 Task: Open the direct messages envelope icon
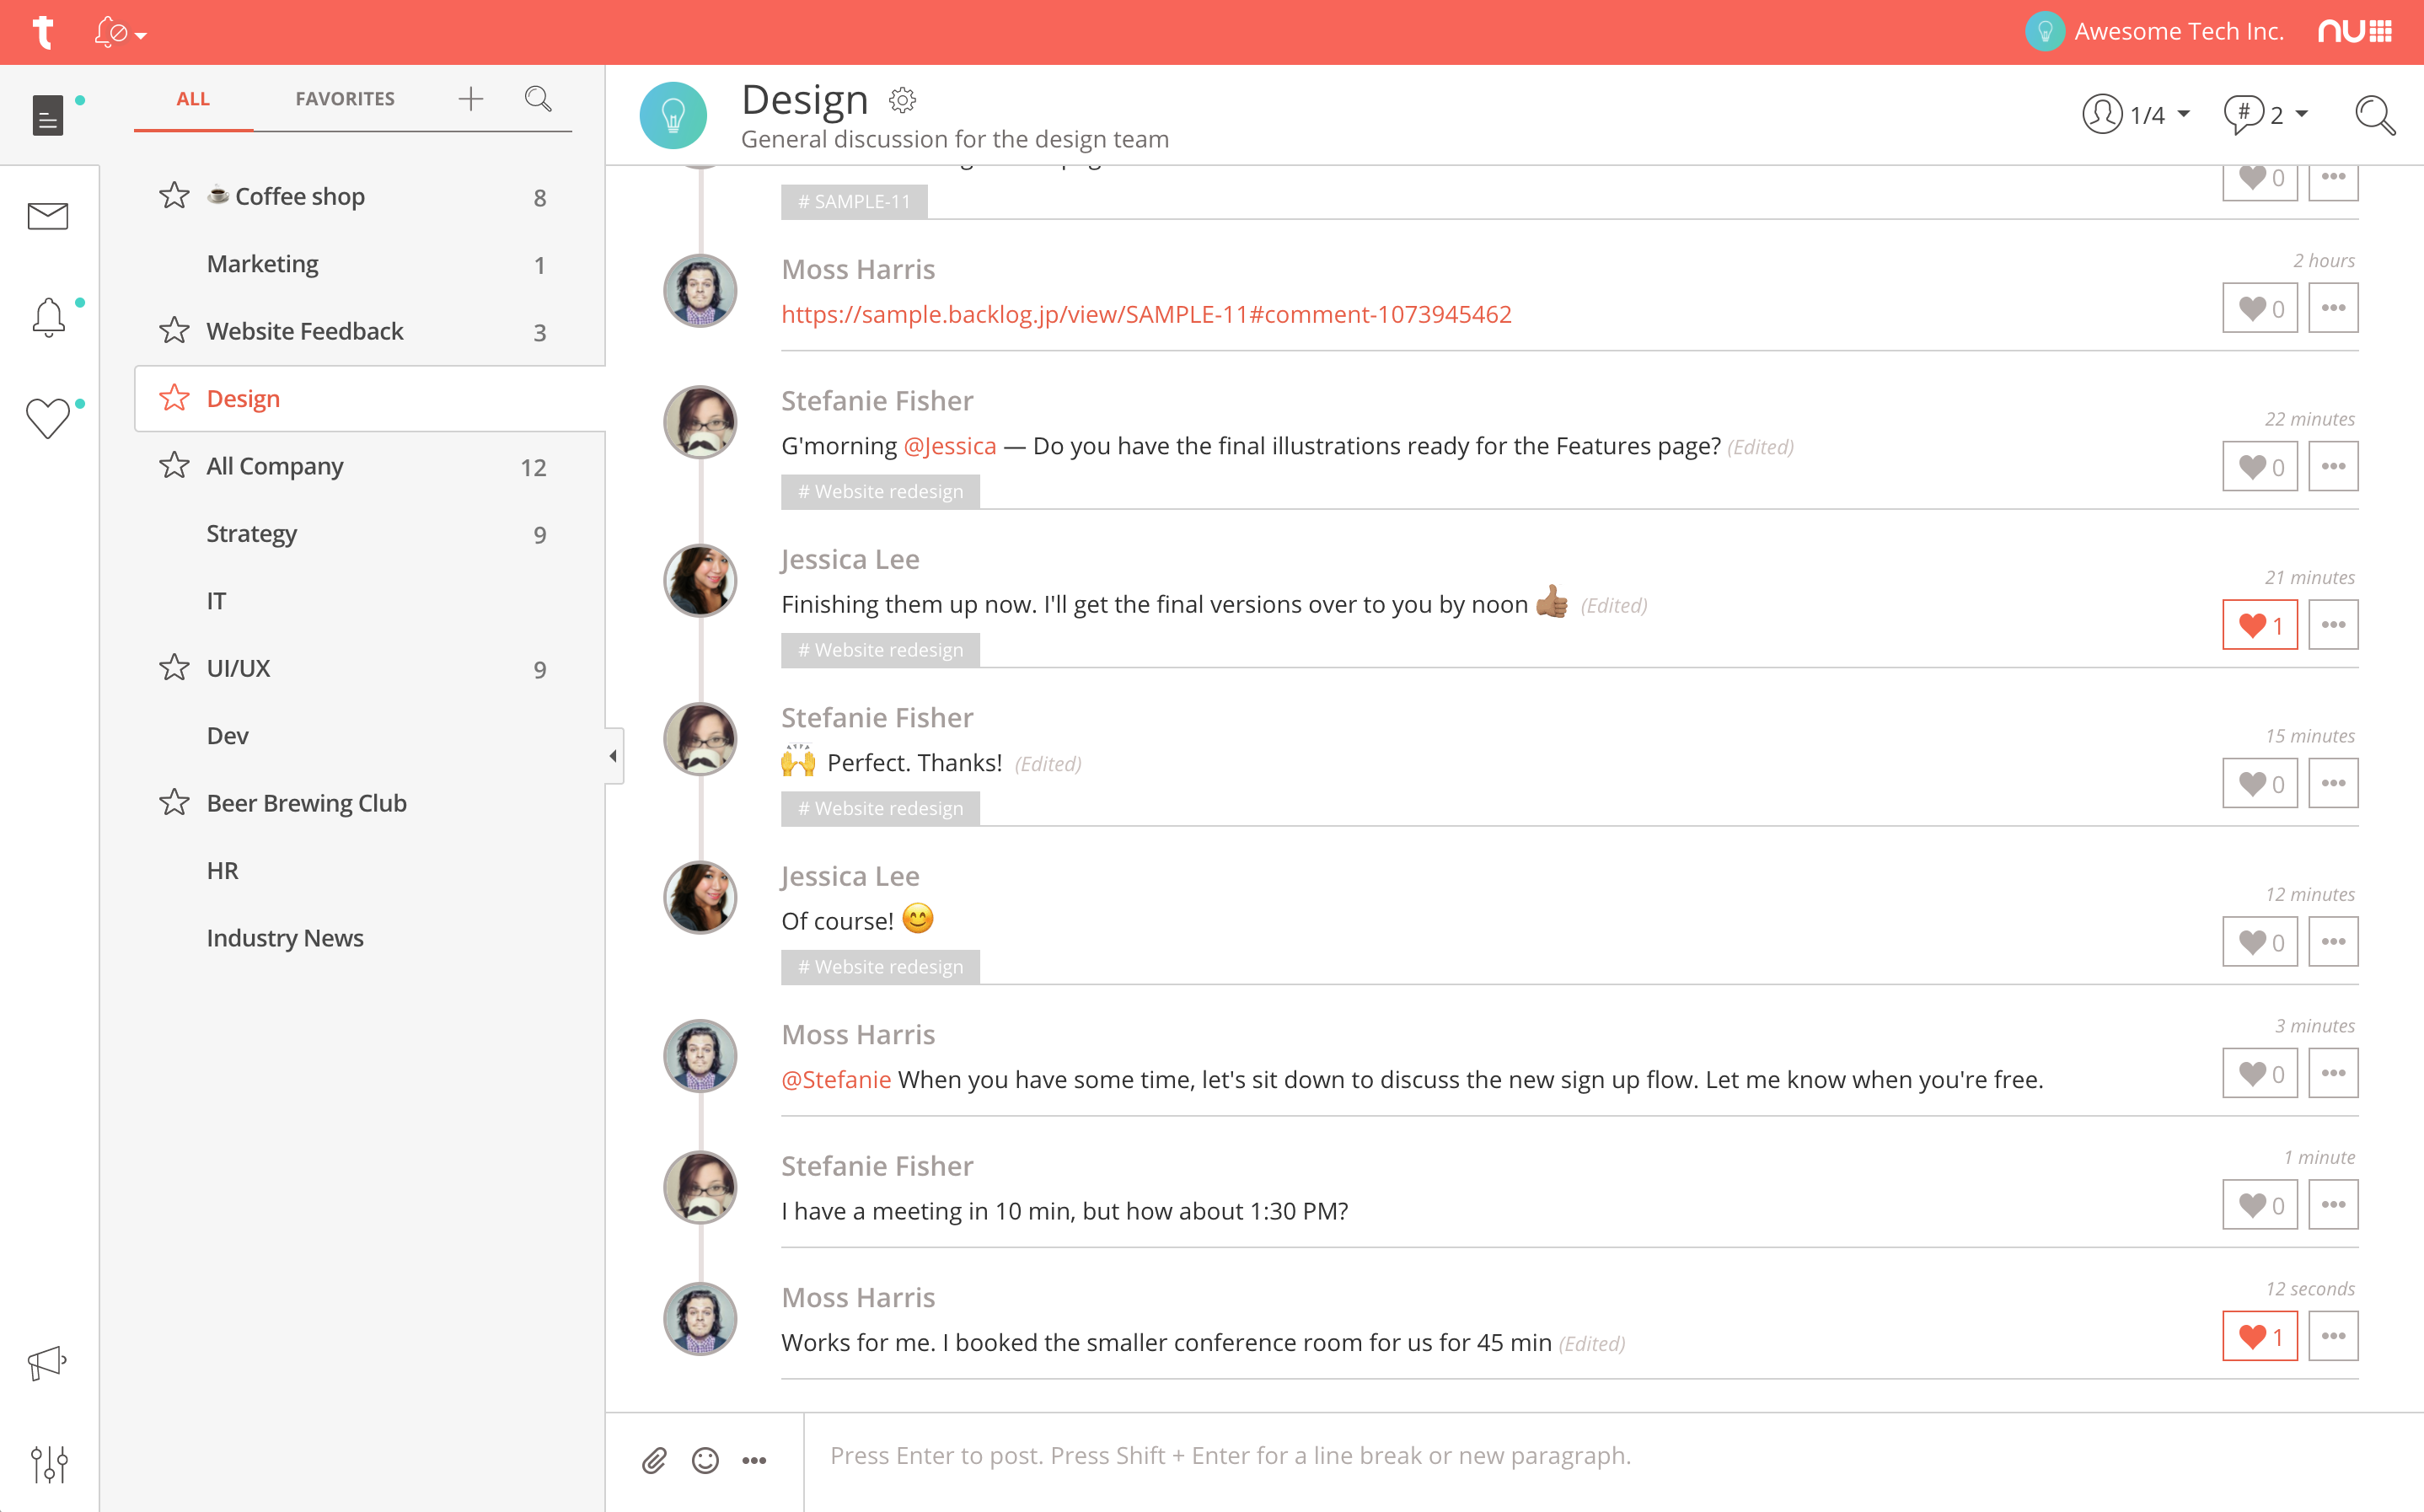pos(47,216)
